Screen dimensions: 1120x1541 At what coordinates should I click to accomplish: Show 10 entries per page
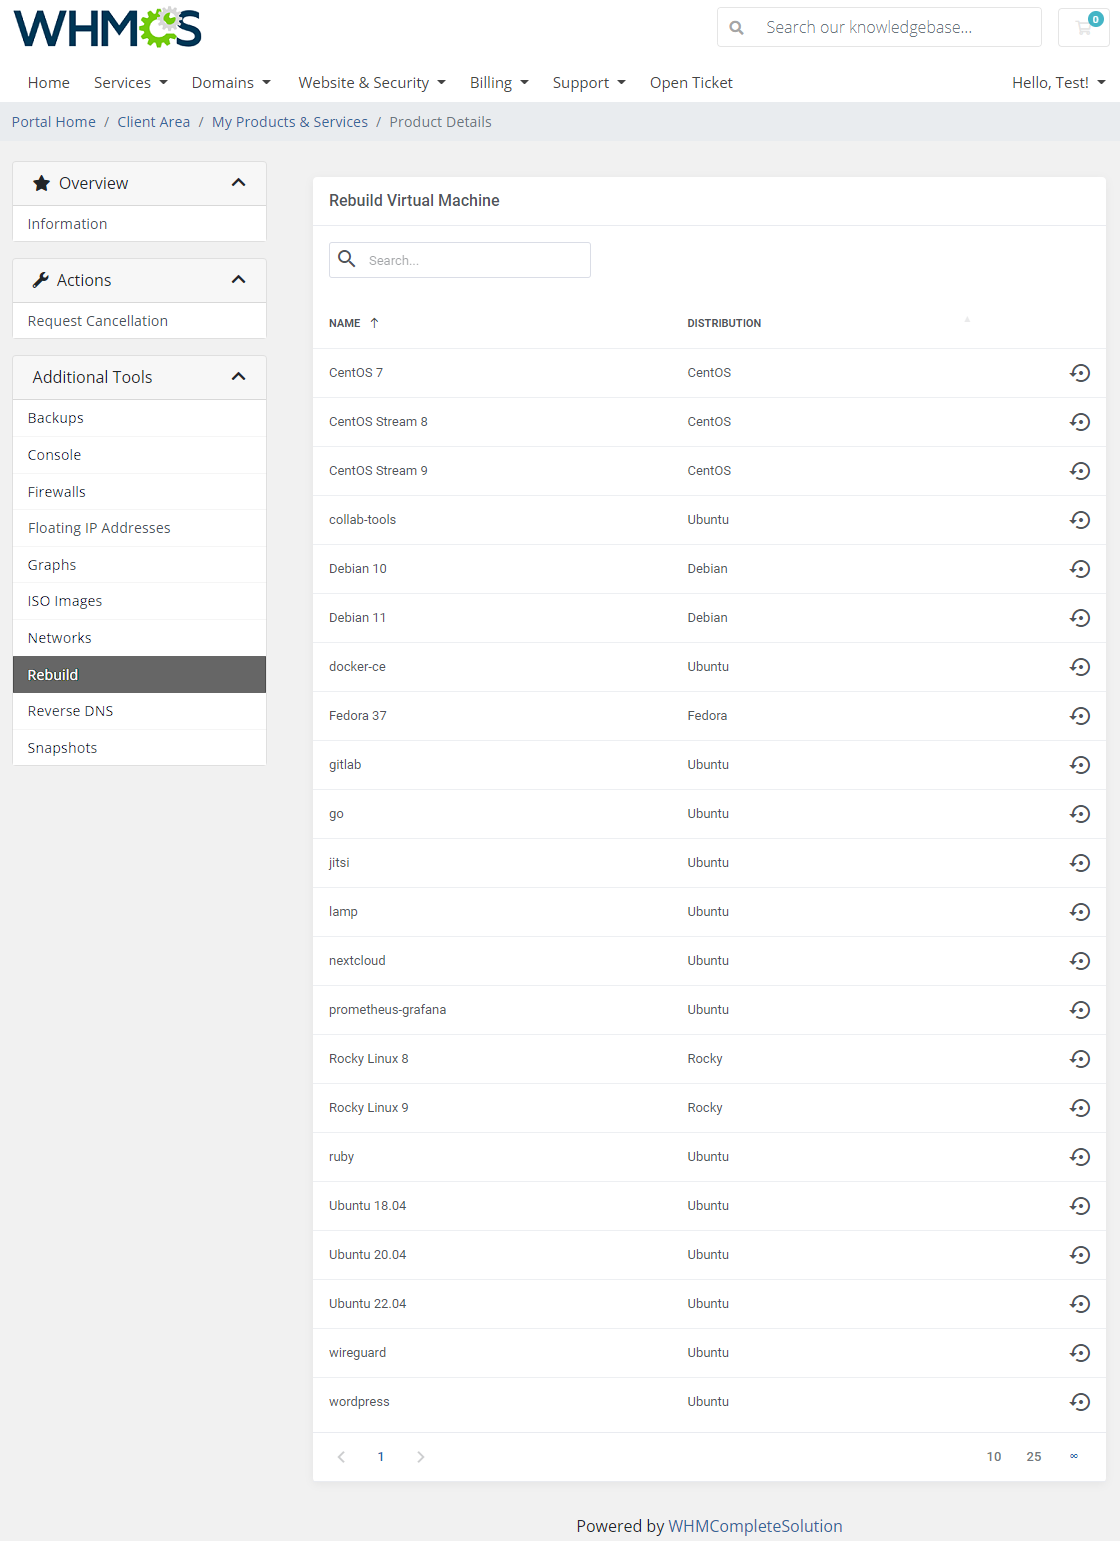(x=994, y=1457)
